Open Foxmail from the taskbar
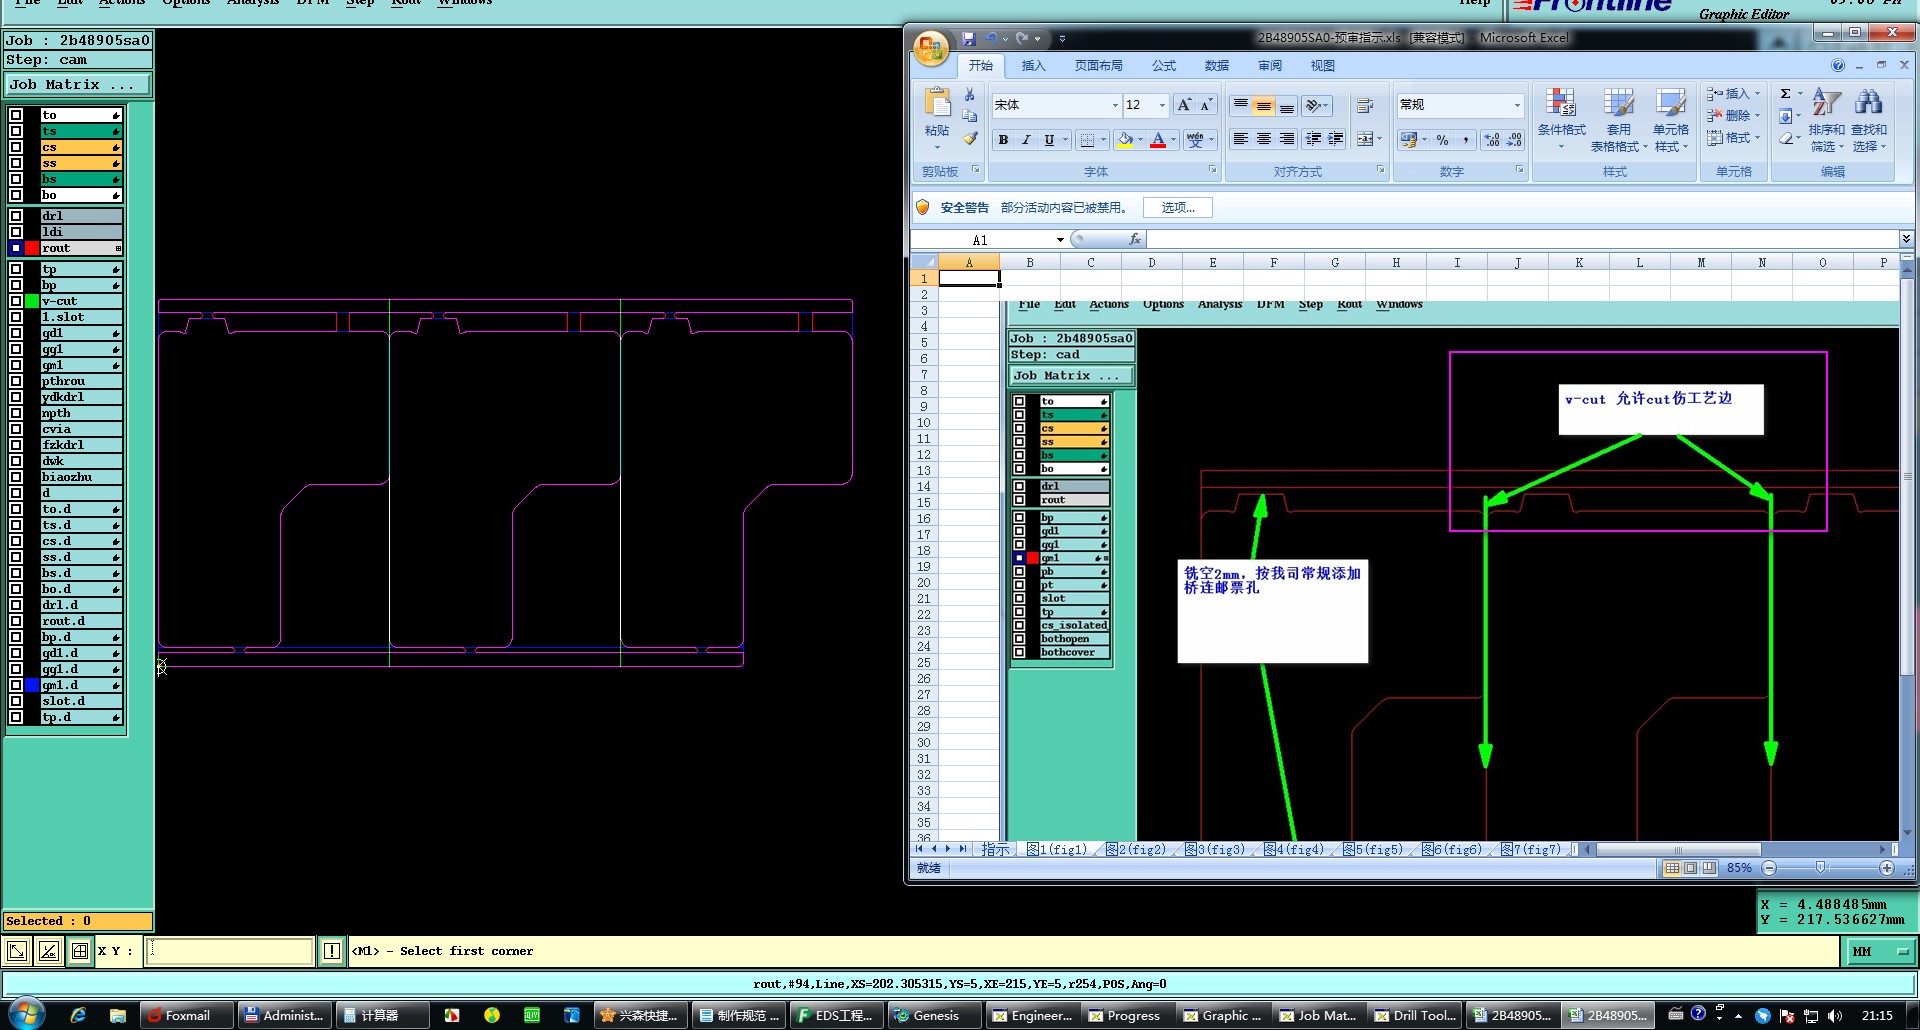Screen dimensions: 1920x1030 (187, 1015)
